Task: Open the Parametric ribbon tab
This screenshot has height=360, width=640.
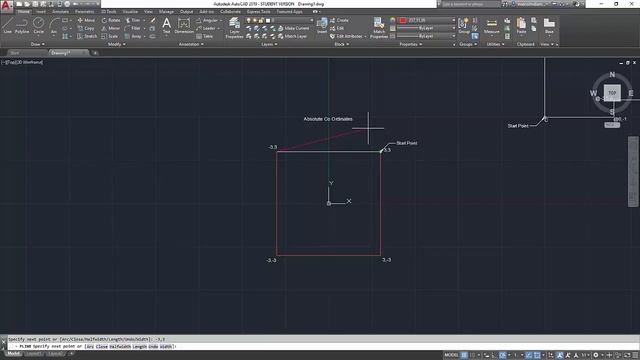Action: tap(84, 11)
